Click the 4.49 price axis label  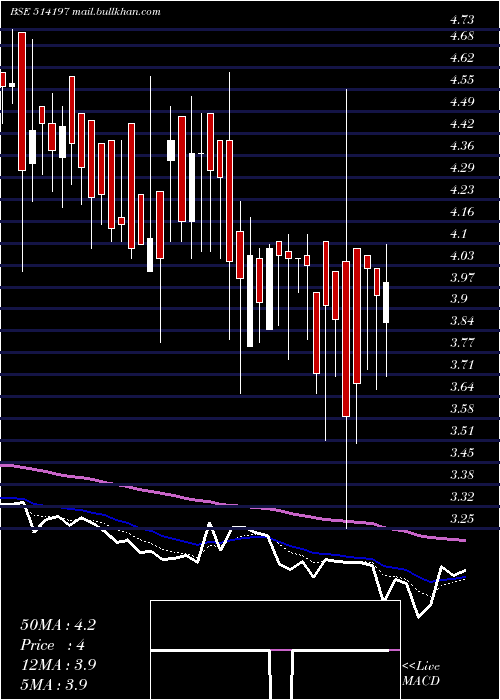point(462,102)
